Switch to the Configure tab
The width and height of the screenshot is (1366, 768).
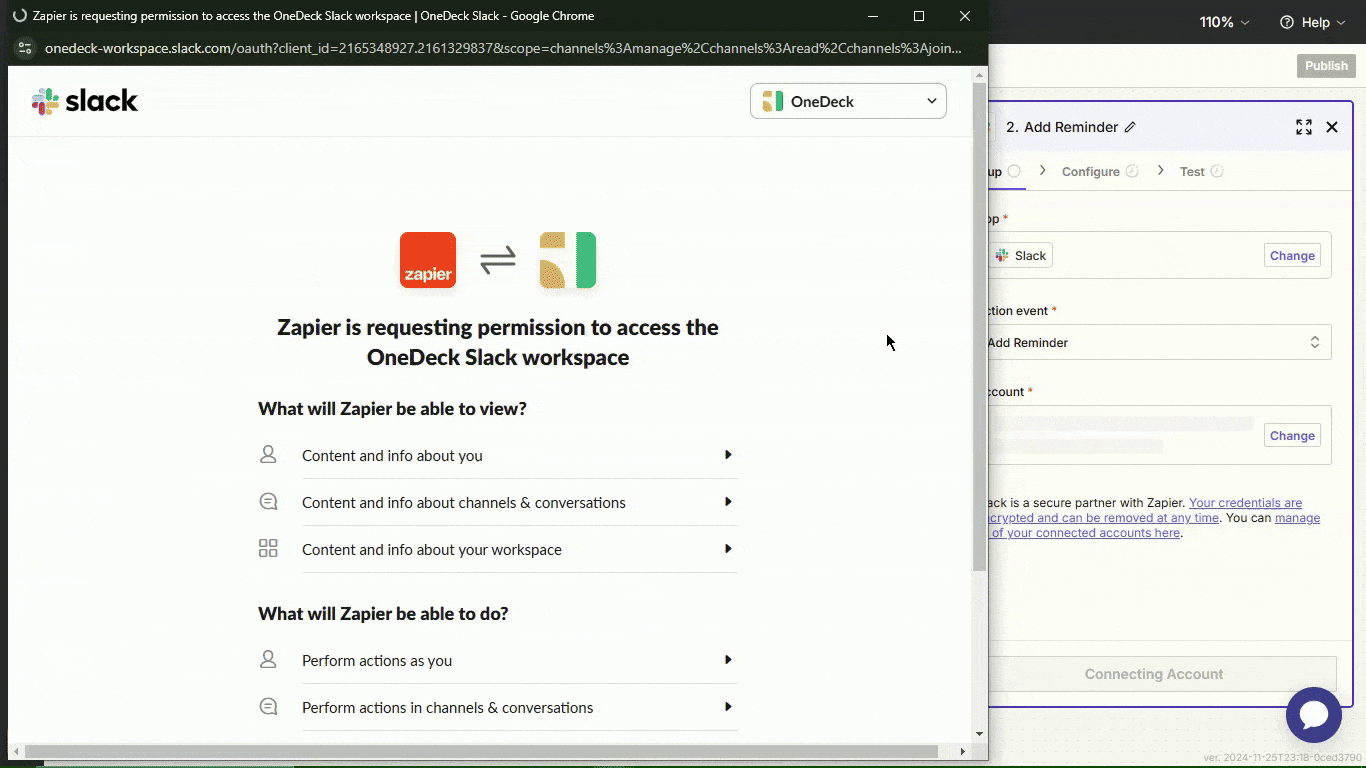tap(1100, 171)
